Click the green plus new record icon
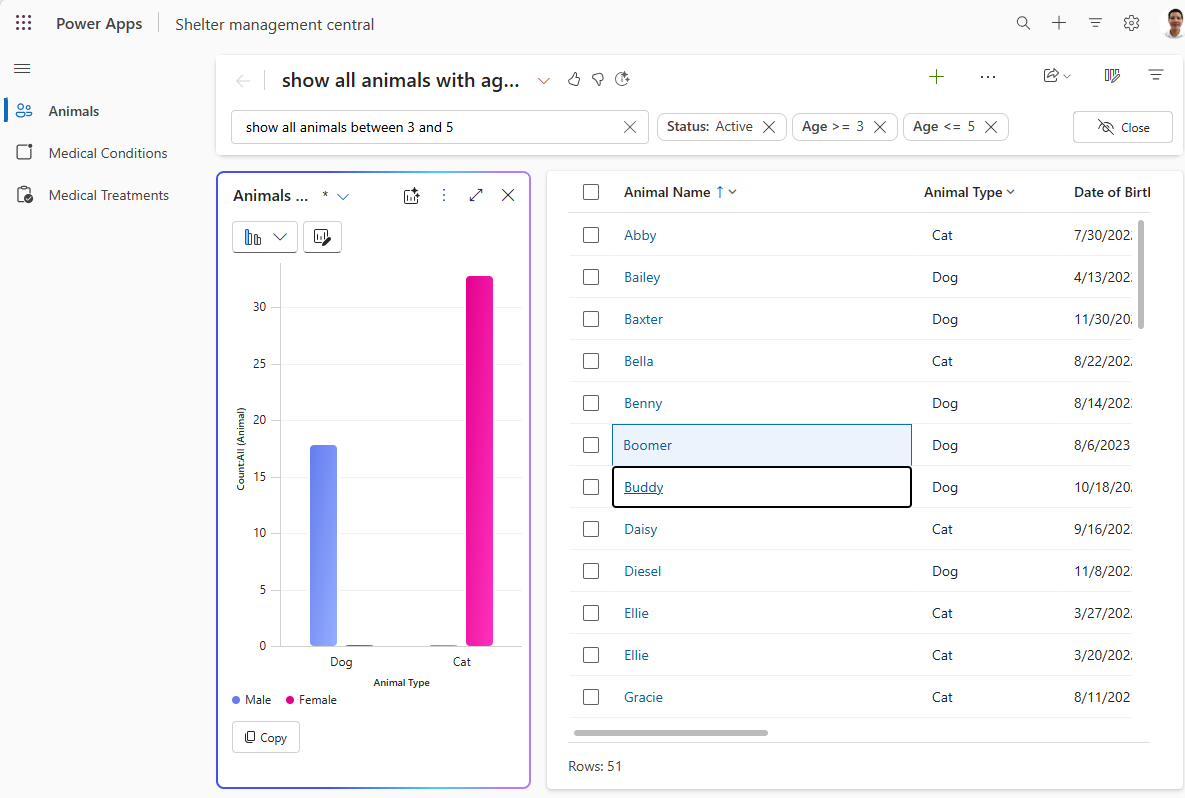Image resolution: width=1185 pixels, height=798 pixels. point(936,77)
